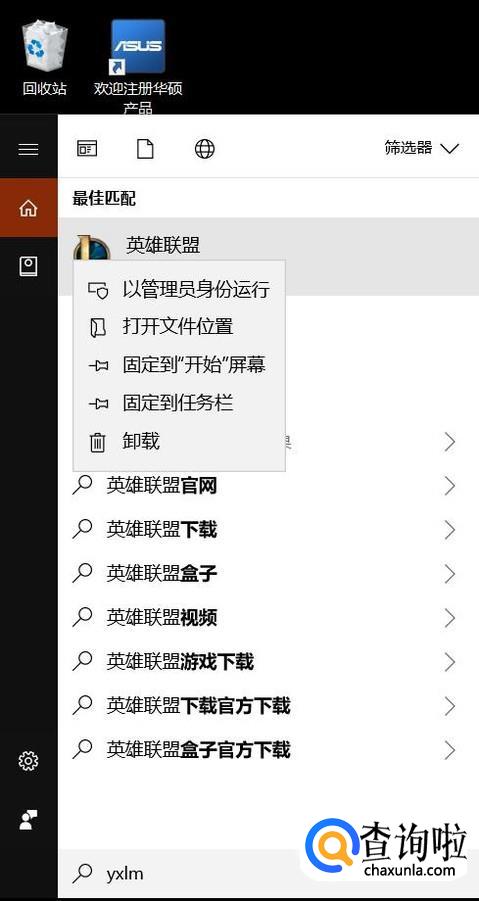Open the Notebook icon in sidebar
Screen dimensions: 479x901
(x=28, y=266)
